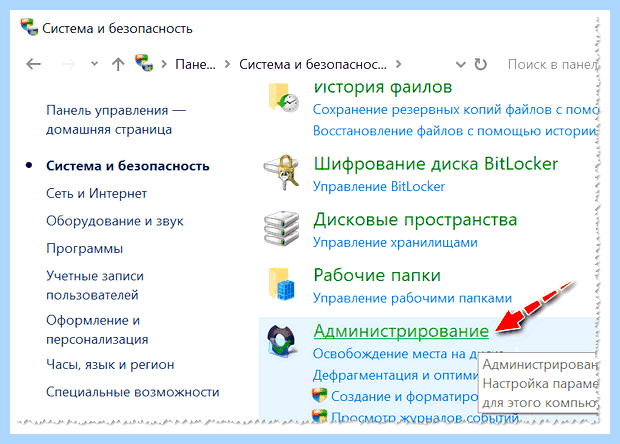The image size is (620, 444).
Task: Open 'Оборудование и звук' category
Action: [x=115, y=221]
